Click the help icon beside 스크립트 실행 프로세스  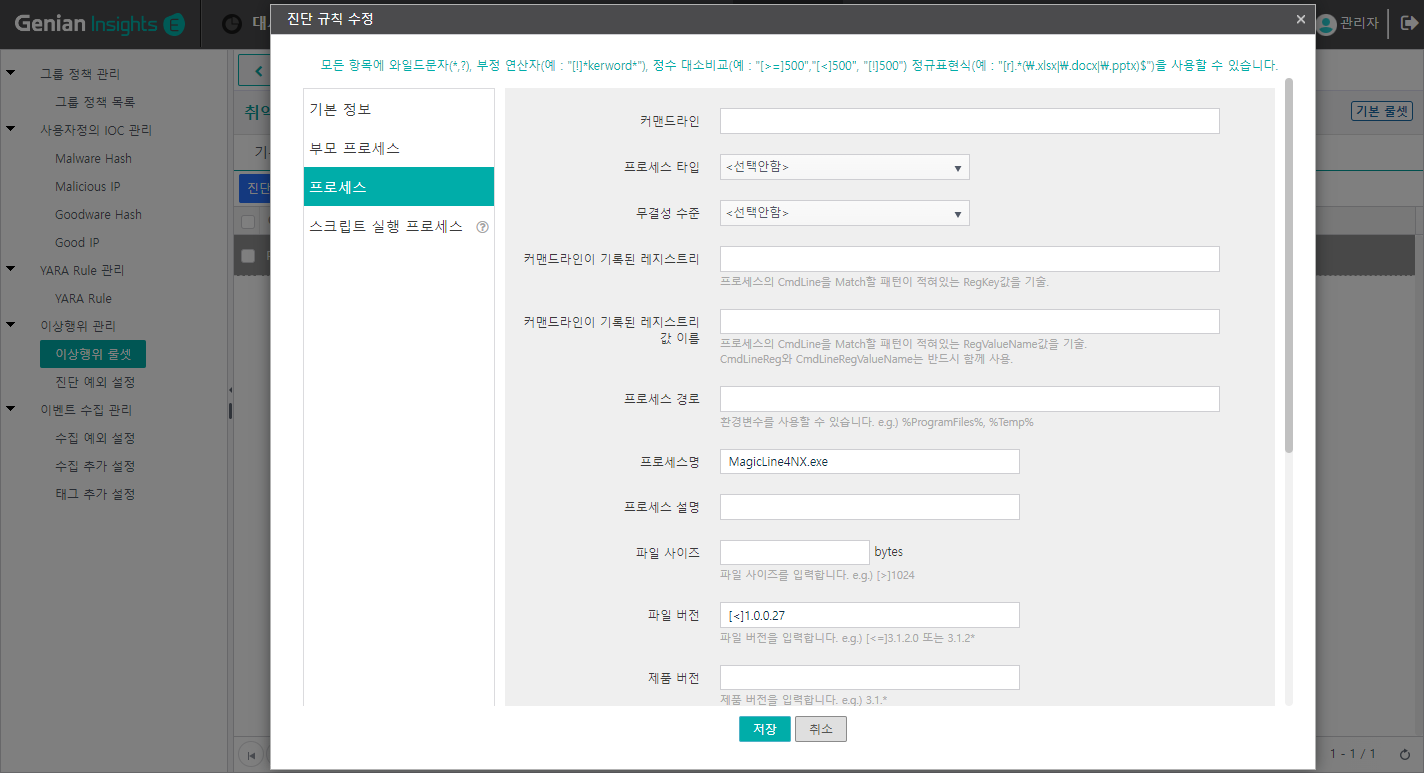pos(483,227)
